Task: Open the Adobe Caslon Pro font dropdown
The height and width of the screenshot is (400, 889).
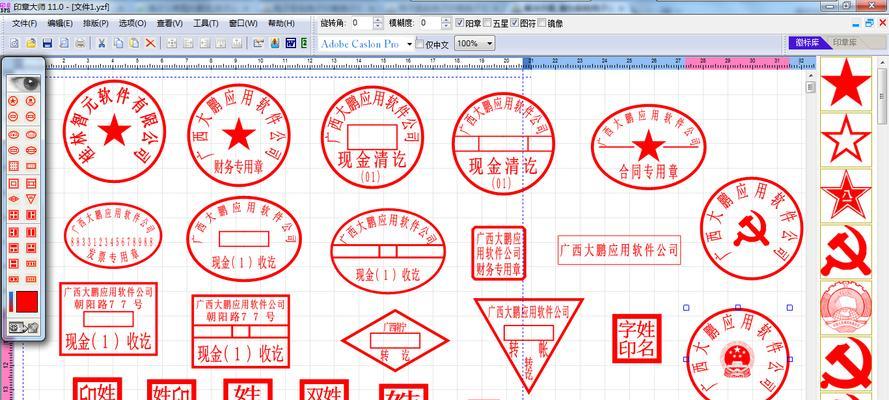Action: coord(410,44)
